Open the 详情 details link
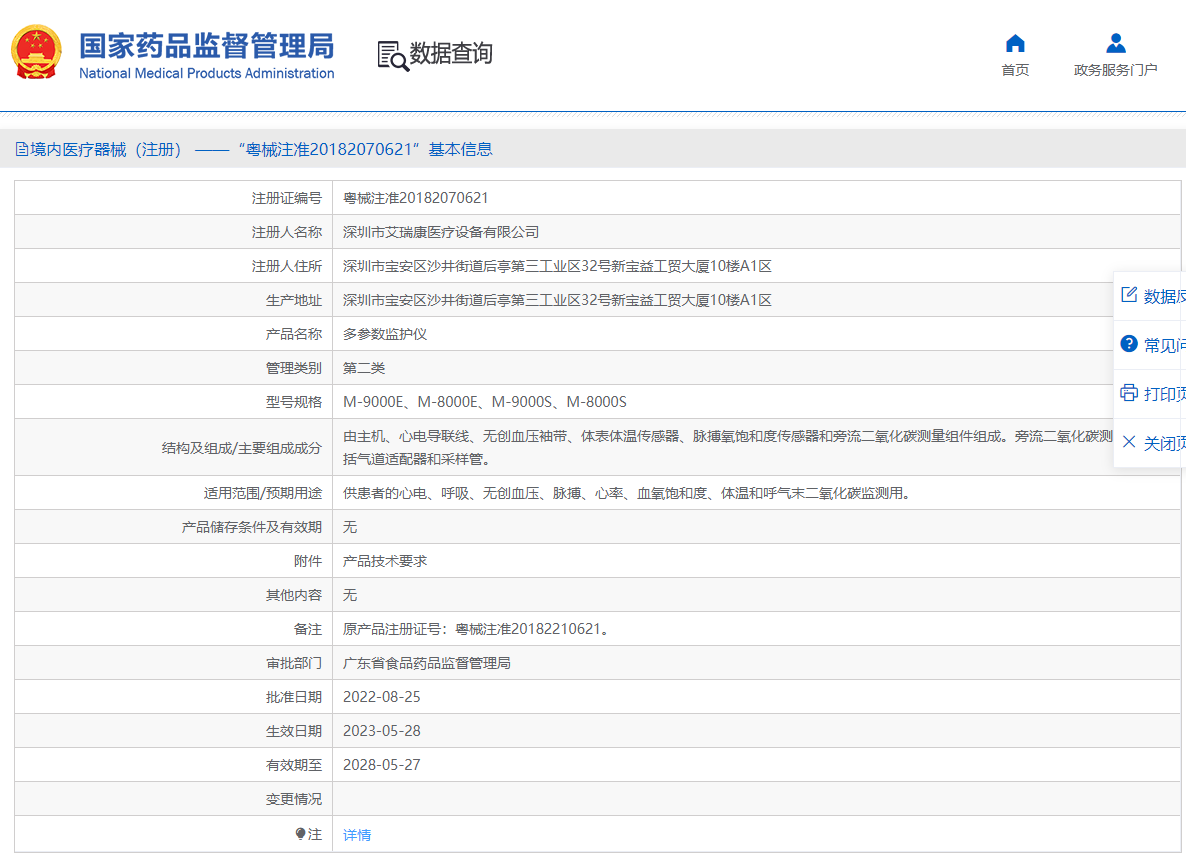This screenshot has width=1186, height=860. tap(357, 835)
